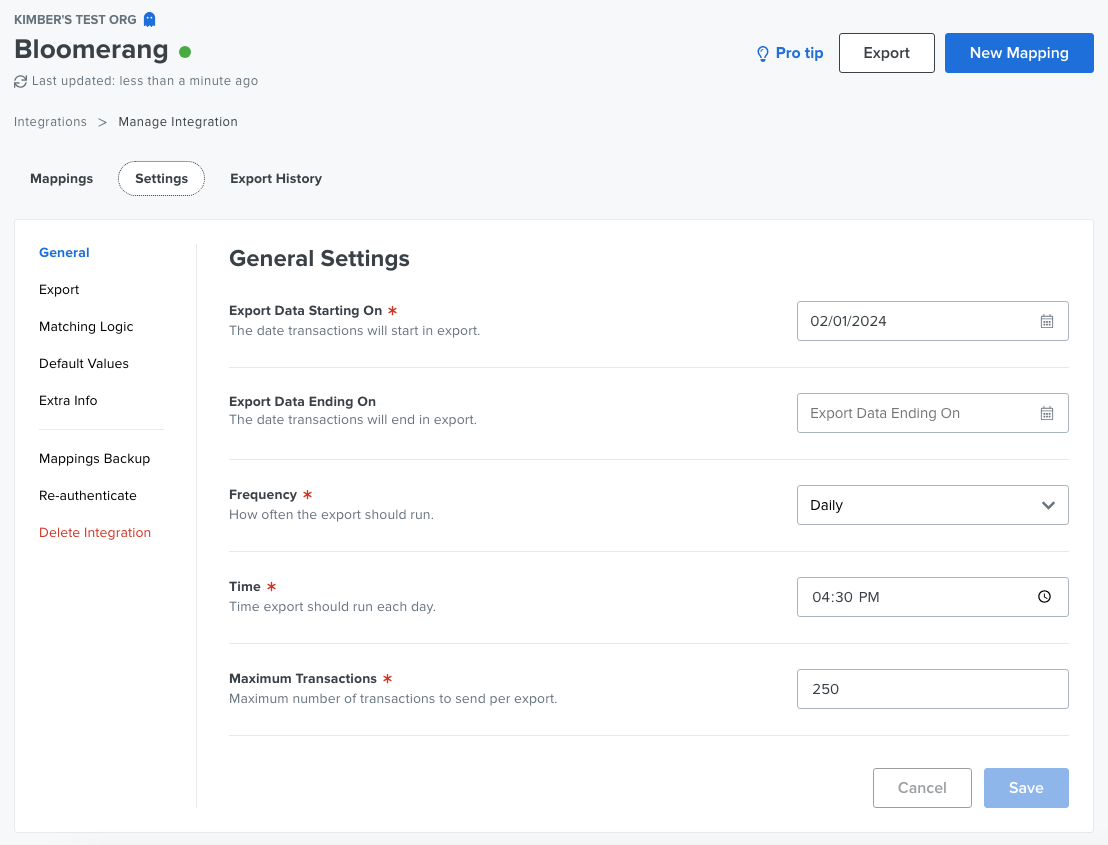This screenshot has width=1108, height=845.
Task: Open calendar picker for Export Data Starting On
Action: (1047, 321)
